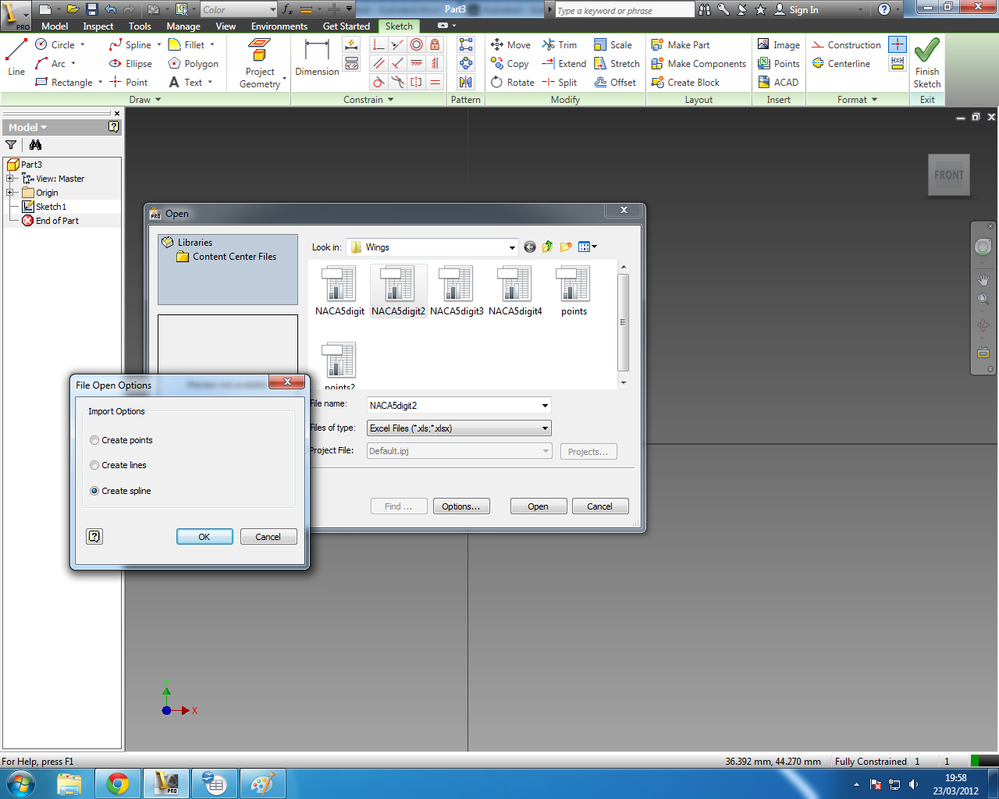This screenshot has width=999, height=799.
Task: Click Import Points from Insert panel
Action: [779, 63]
